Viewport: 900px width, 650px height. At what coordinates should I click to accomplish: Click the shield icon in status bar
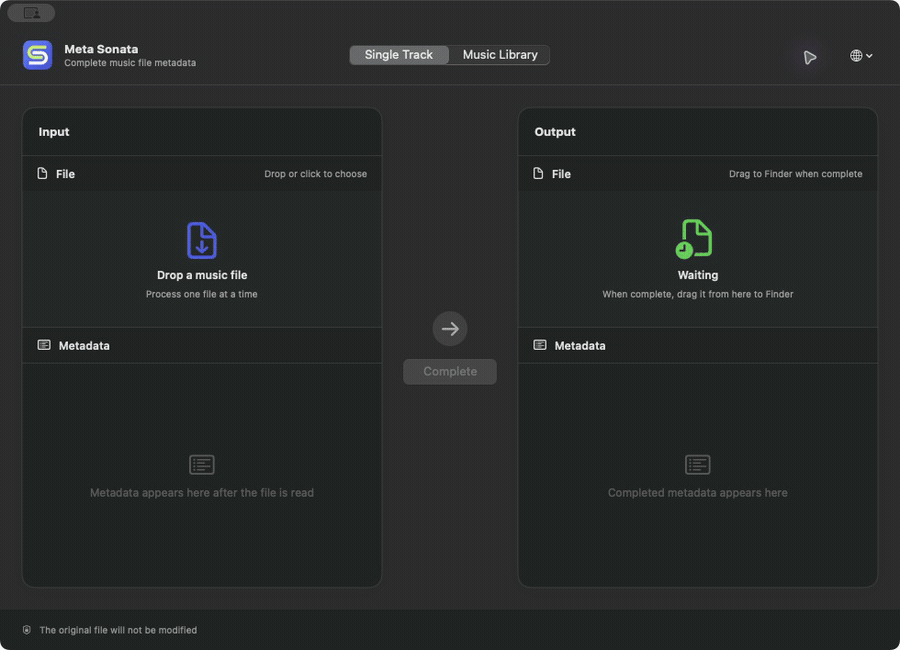[26, 630]
